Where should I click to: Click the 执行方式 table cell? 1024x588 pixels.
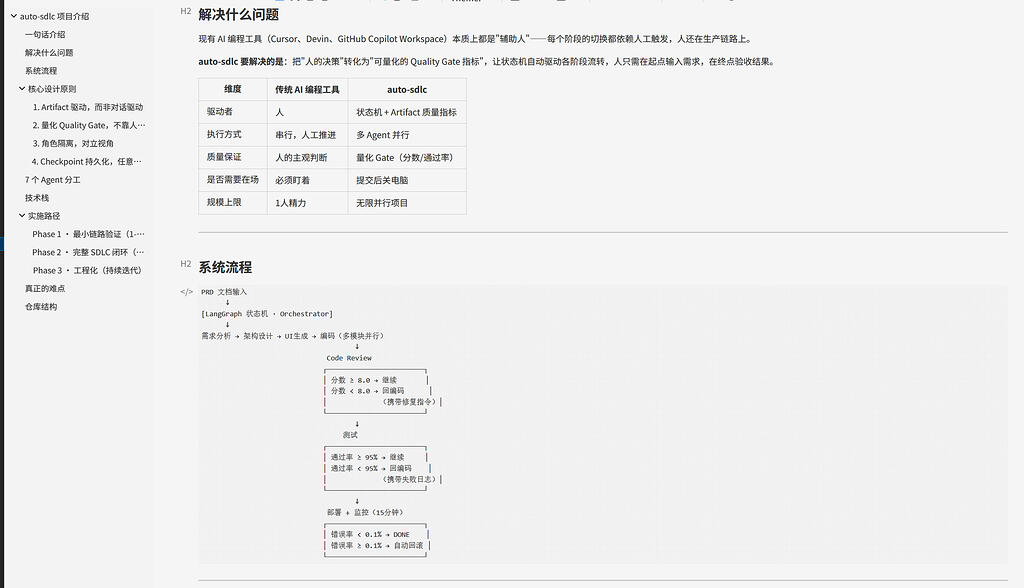coord(232,135)
